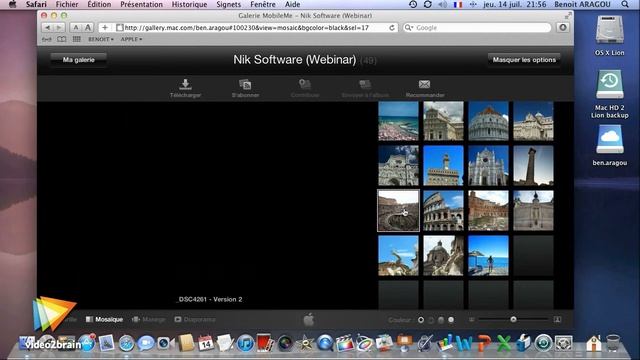Click the Google search field

pos(476,28)
